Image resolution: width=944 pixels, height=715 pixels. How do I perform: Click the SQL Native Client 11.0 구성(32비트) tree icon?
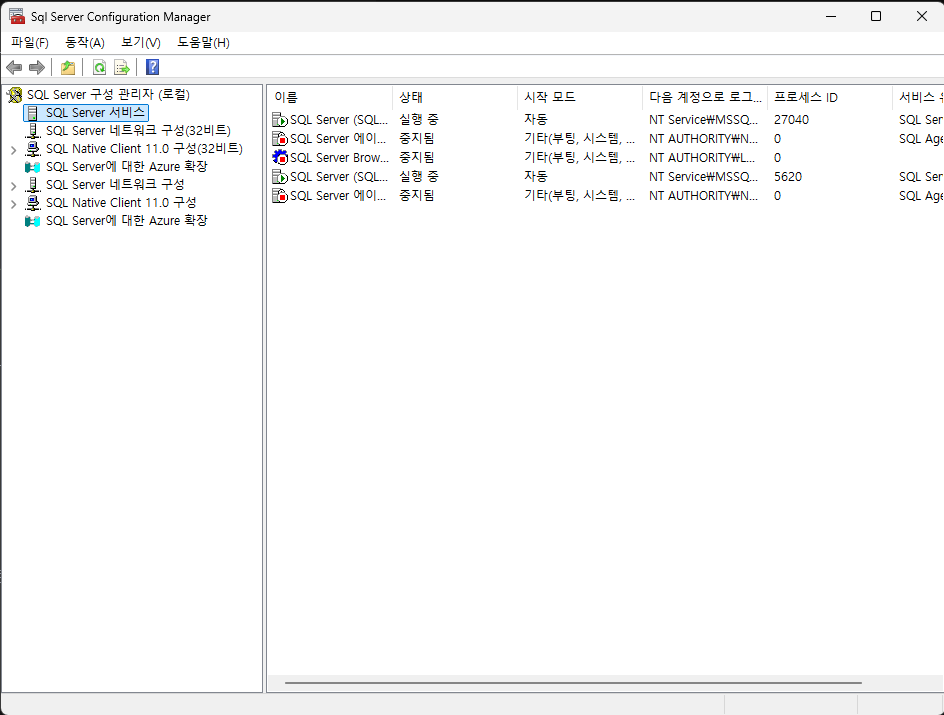(33, 149)
